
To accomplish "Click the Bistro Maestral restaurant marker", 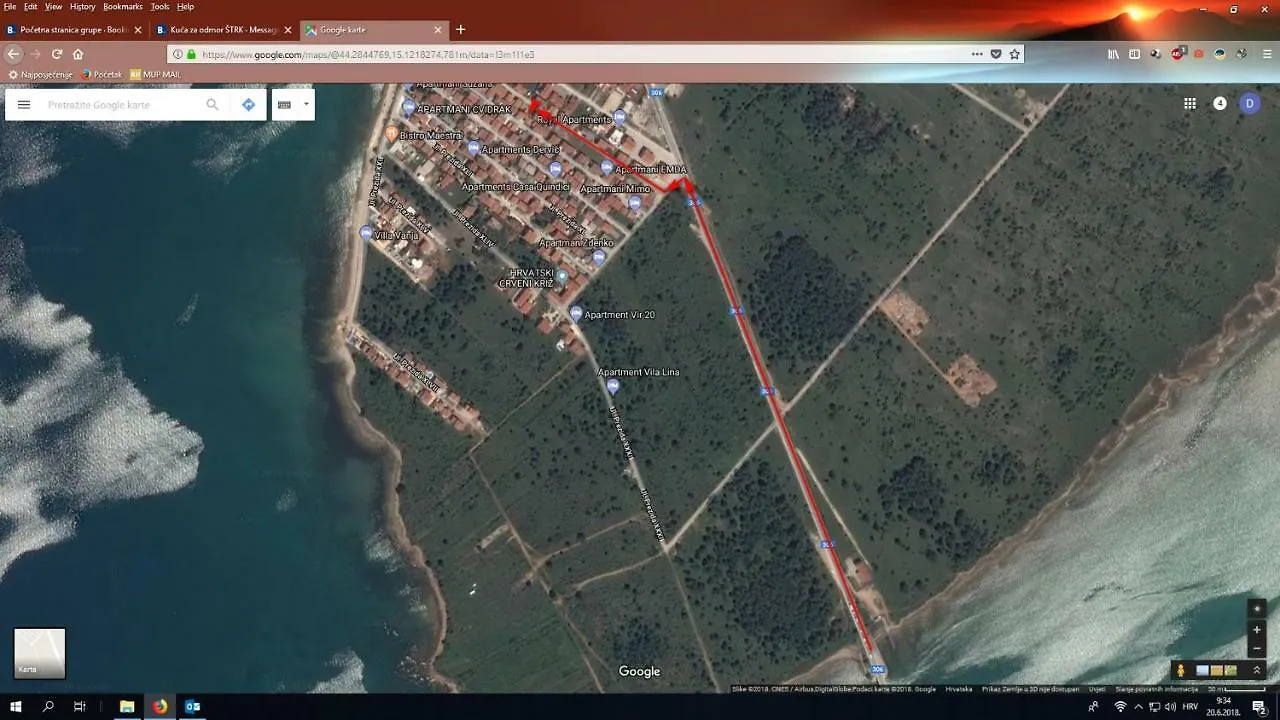I will coord(391,133).
